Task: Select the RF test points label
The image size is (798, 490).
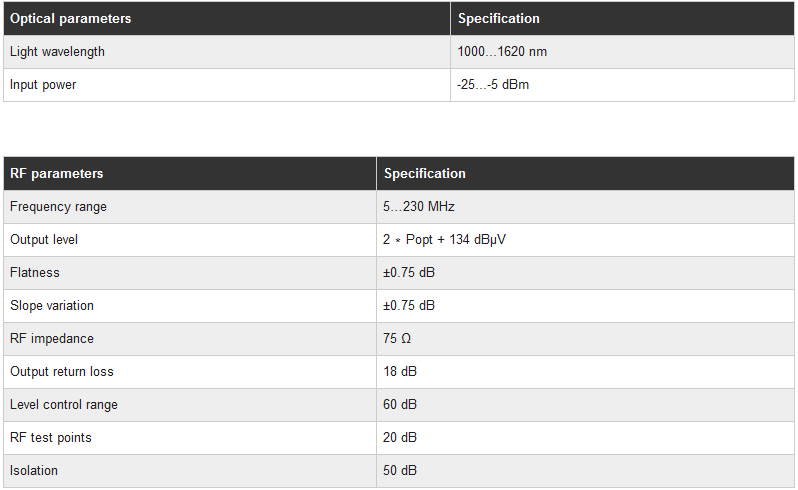Action: point(51,438)
